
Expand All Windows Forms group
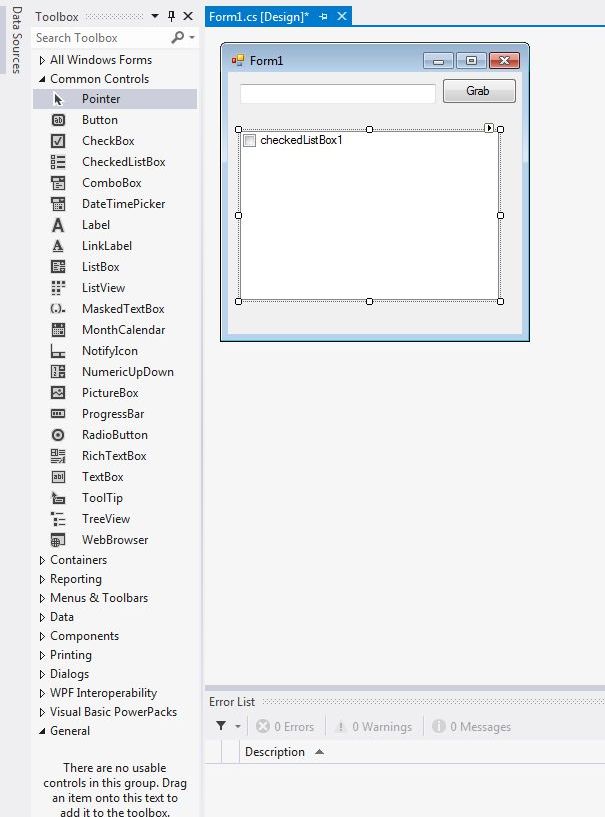42,60
